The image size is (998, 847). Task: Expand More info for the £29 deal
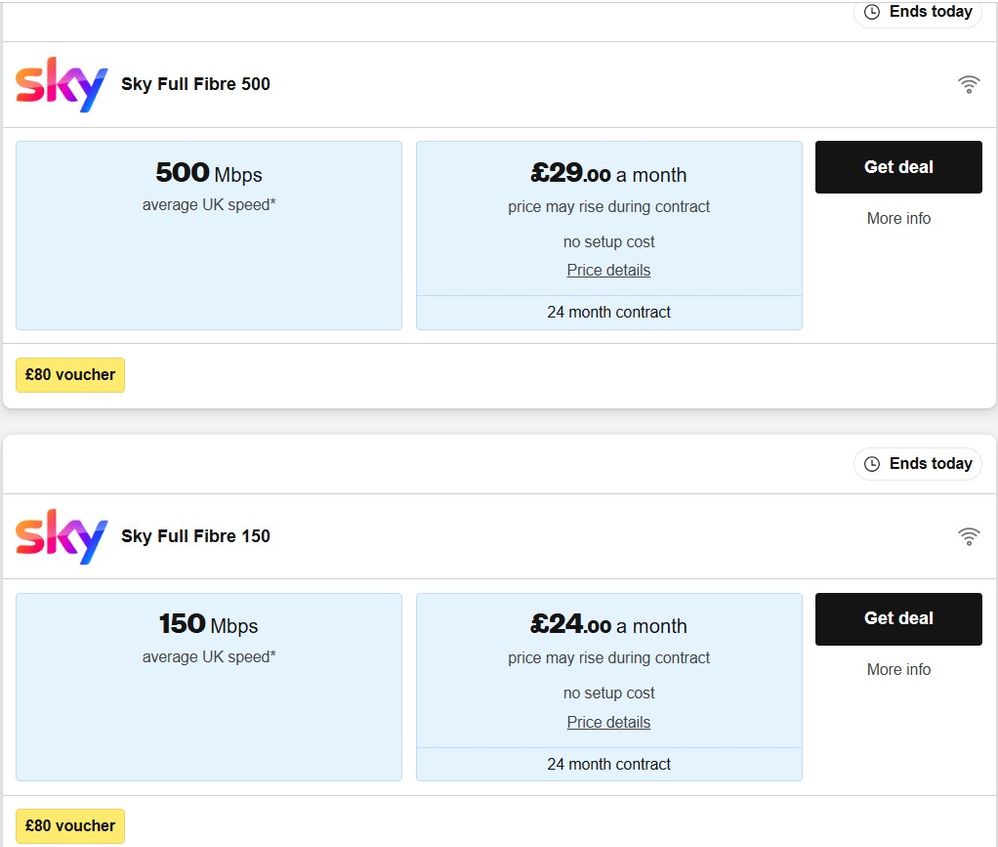(898, 218)
